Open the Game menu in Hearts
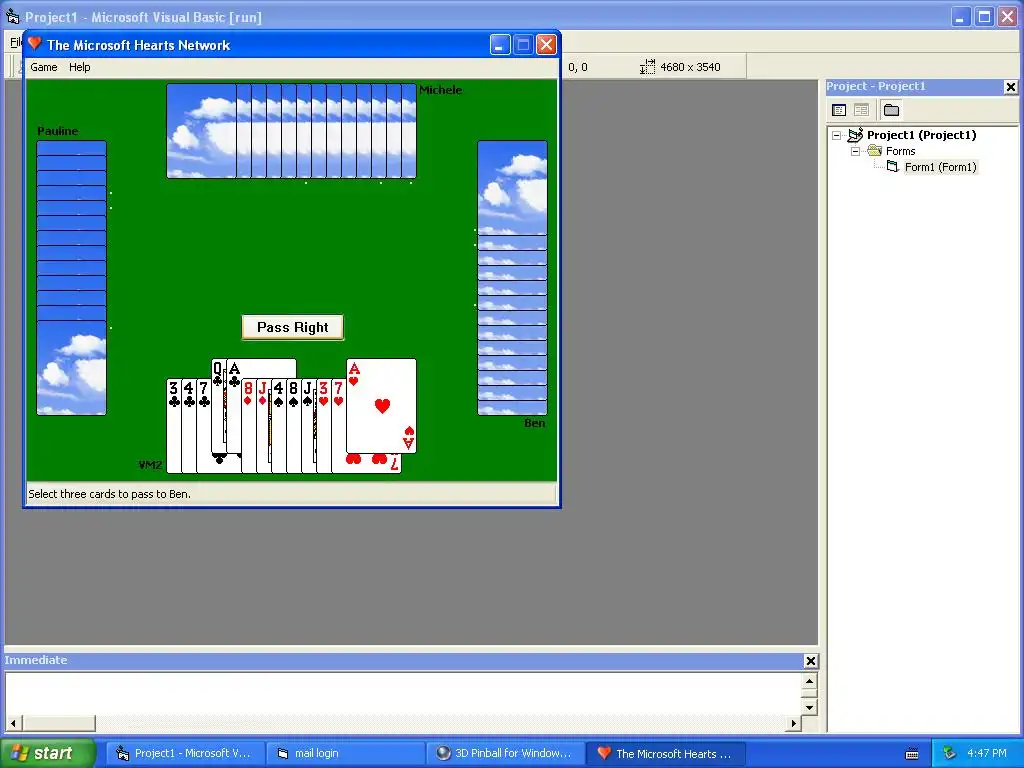 pyautogui.click(x=44, y=67)
